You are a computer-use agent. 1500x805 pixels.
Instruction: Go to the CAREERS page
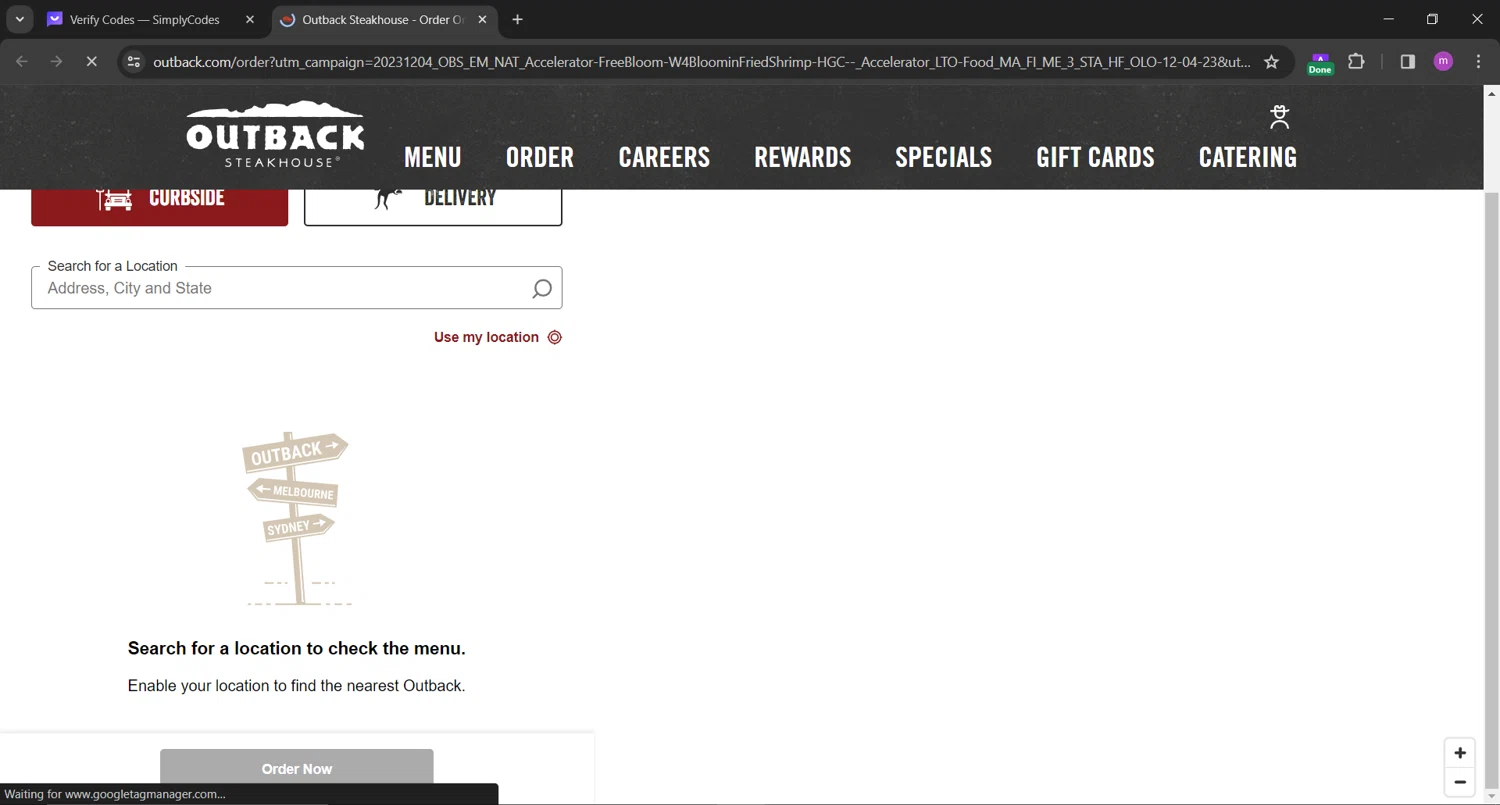coord(664,157)
